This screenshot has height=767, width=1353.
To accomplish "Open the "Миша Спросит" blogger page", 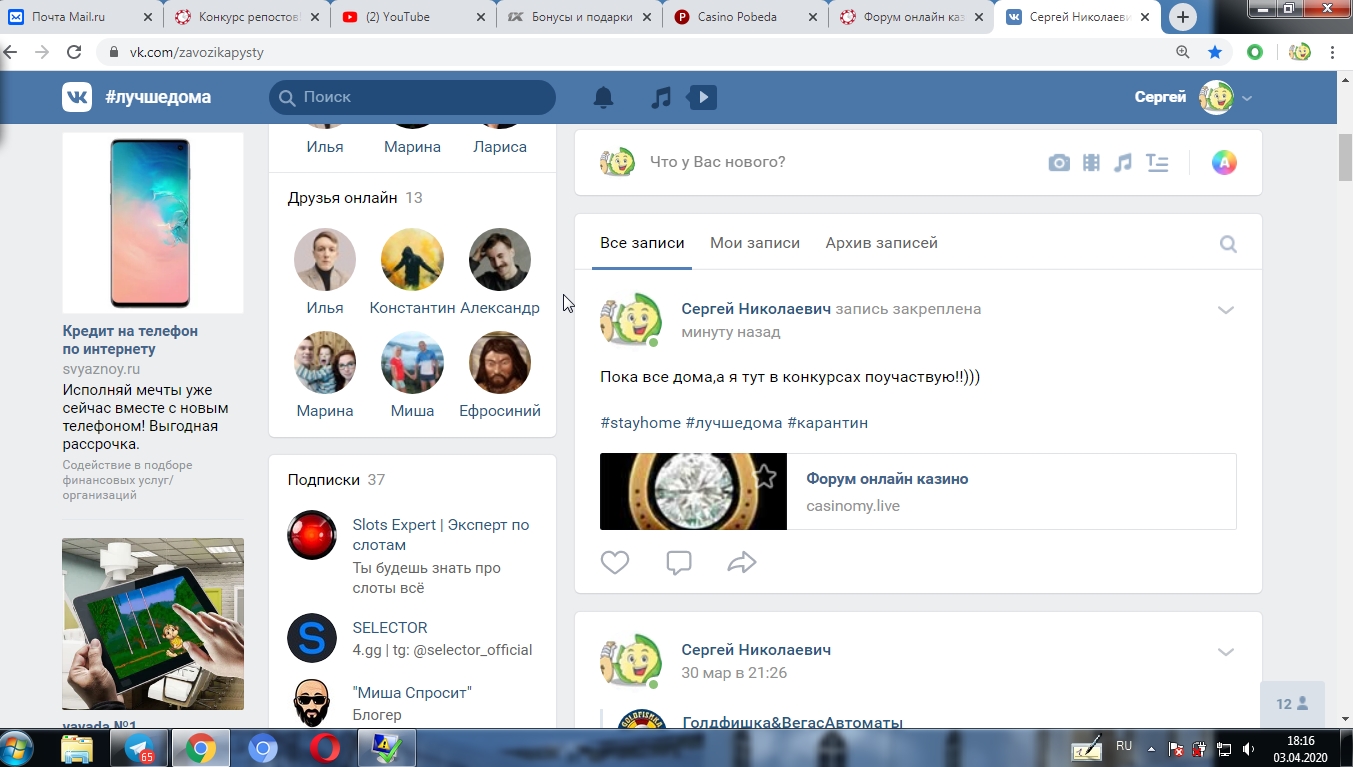I will tap(412, 693).
